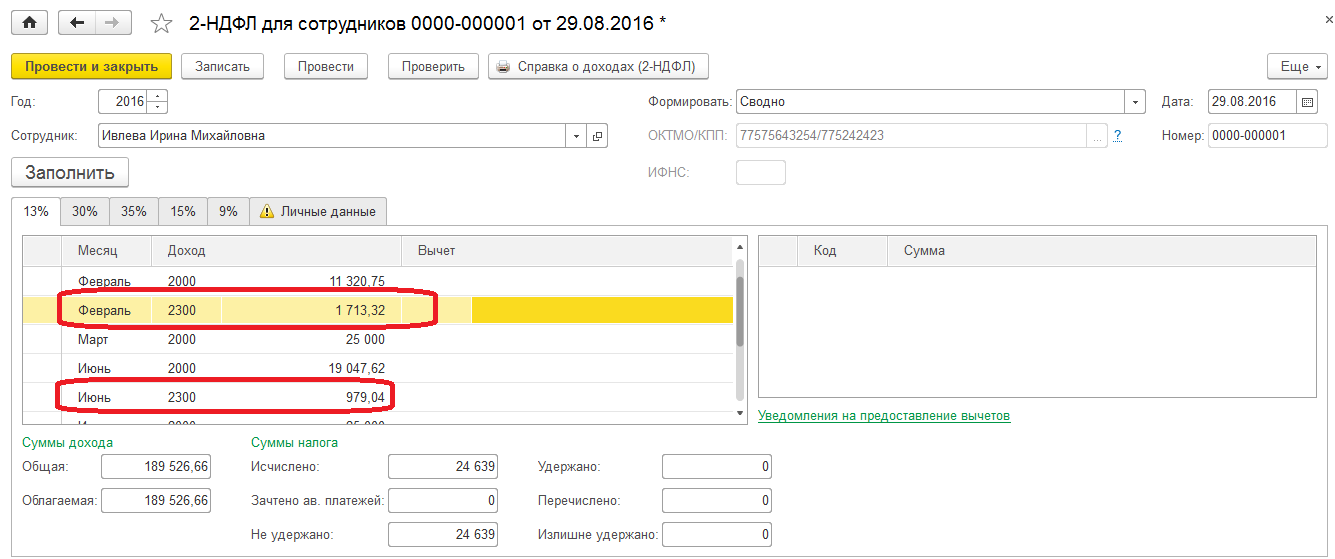Screen dimensions: 1335x559
Task: Click Год input field 2016
Action: 123,102
